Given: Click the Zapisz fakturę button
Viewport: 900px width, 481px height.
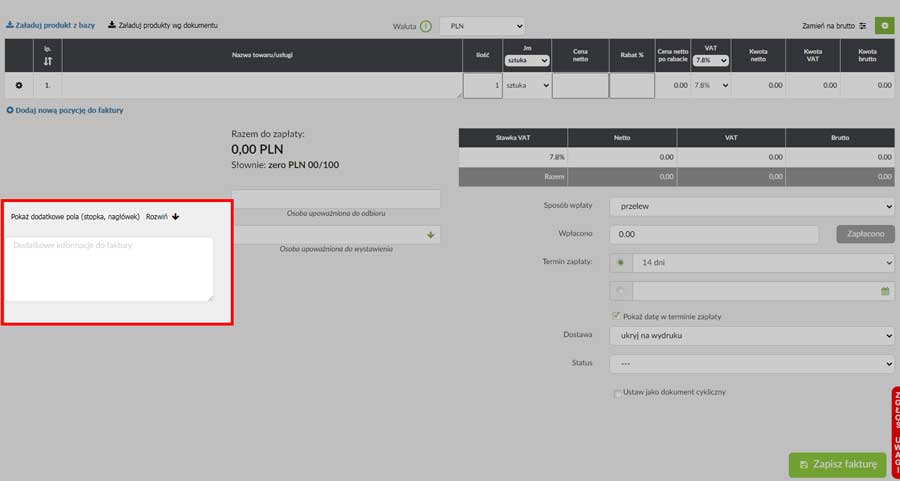Looking at the screenshot, I should [x=837, y=464].
